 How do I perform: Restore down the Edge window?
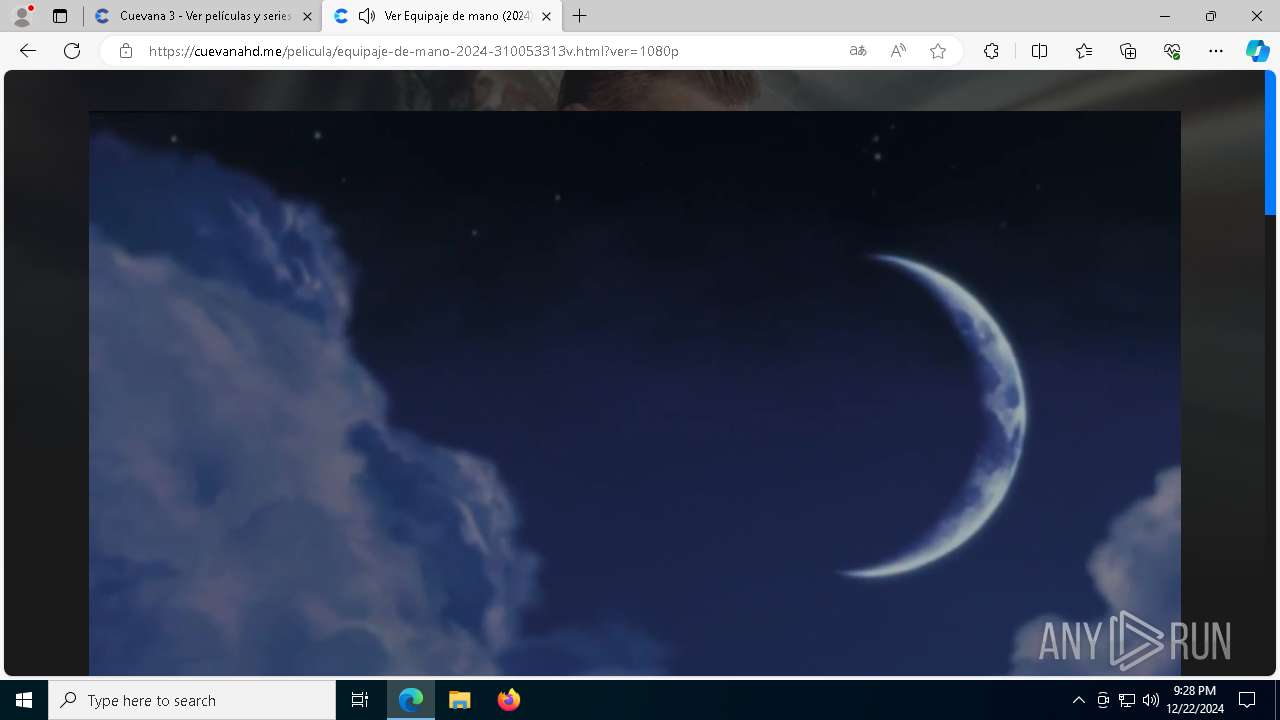coord(1211,16)
